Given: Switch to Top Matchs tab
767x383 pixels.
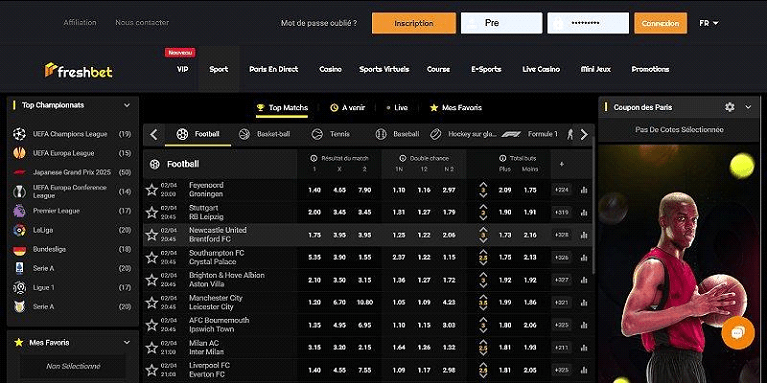Looking at the screenshot, I should [282, 108].
